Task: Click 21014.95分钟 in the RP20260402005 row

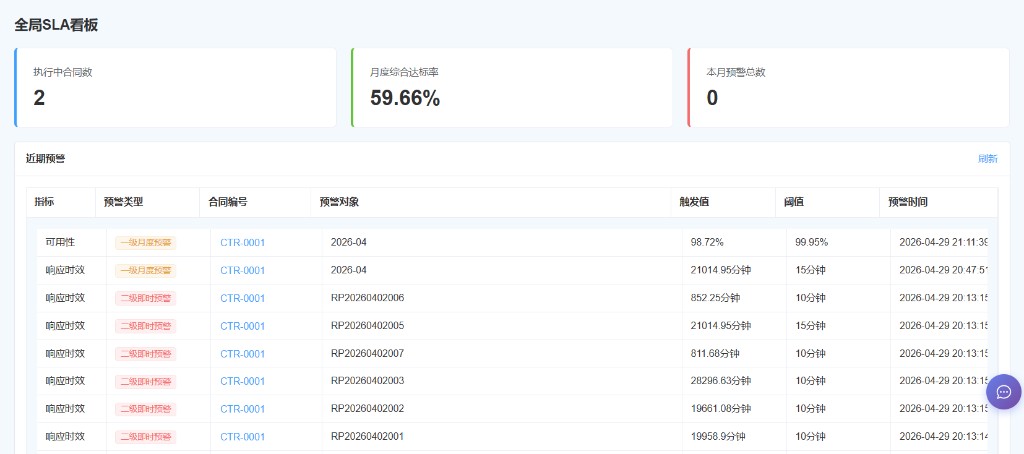Action: click(x=721, y=326)
